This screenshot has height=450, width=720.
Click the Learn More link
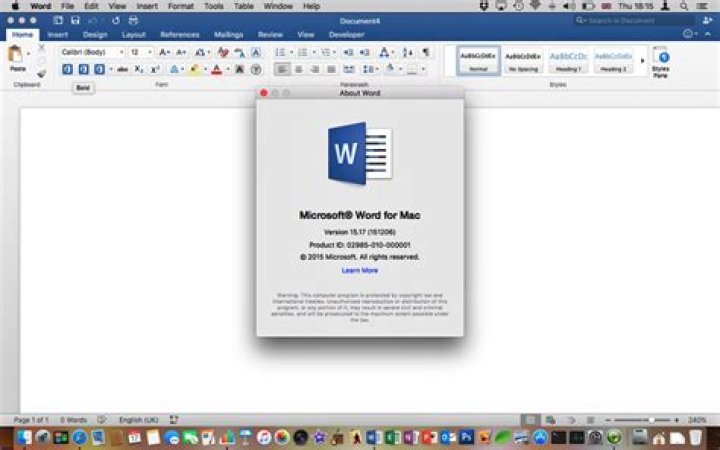[x=360, y=270]
